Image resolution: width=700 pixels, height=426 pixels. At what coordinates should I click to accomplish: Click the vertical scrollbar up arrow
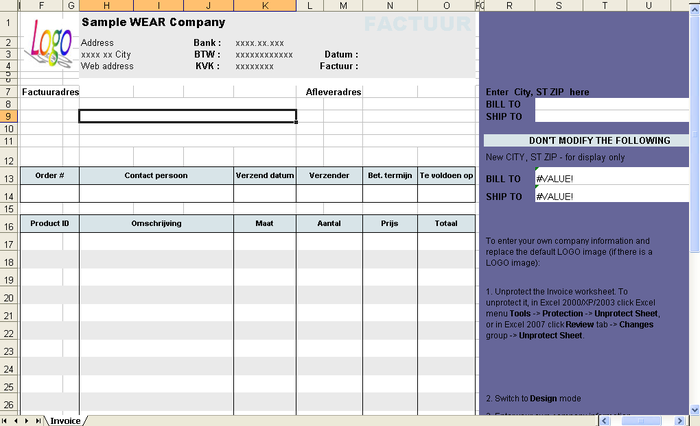click(x=695, y=9)
